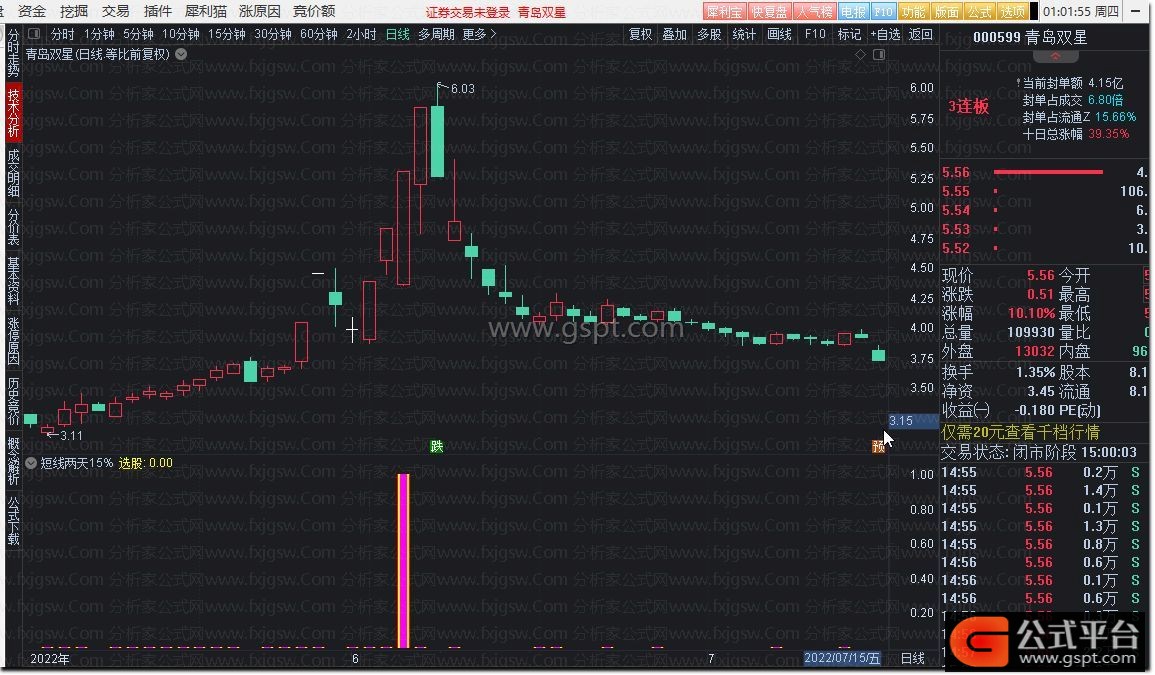Activate the 画线 drawing tool

[x=779, y=34]
